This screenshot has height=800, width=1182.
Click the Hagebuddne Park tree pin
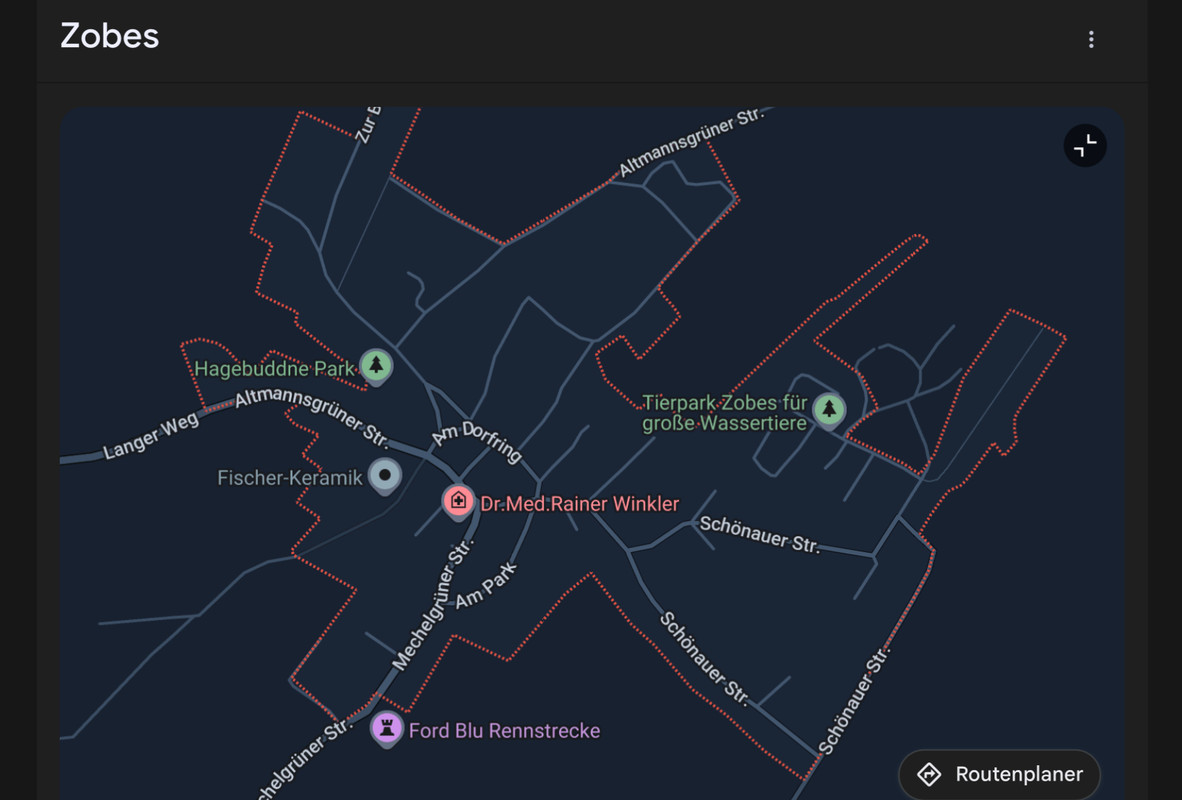pyautogui.click(x=376, y=366)
